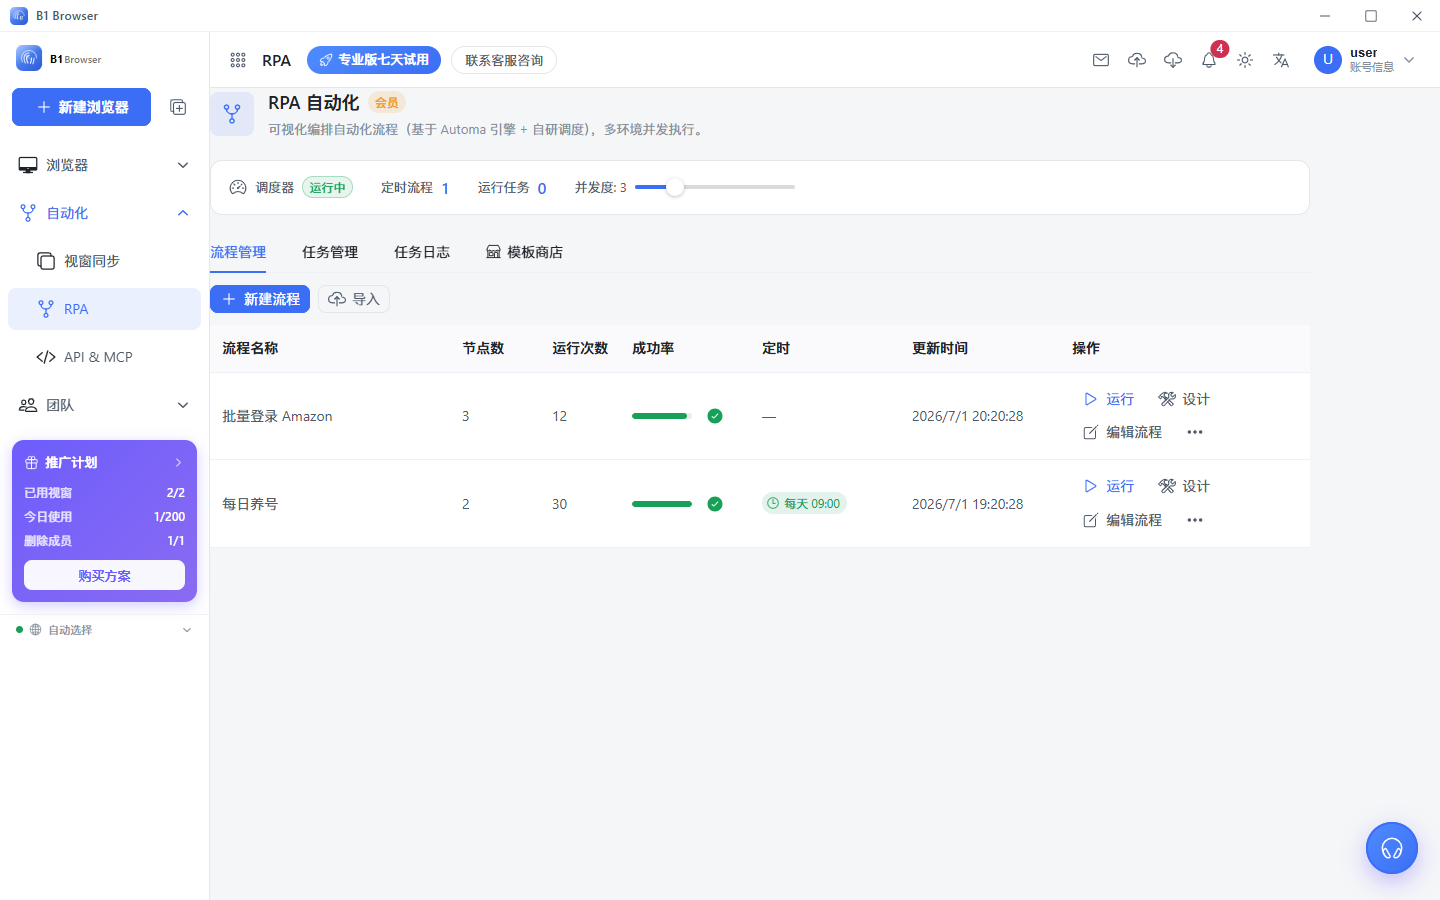Click the cloud download icon
This screenshot has height=900, width=1440.
[1173, 60]
